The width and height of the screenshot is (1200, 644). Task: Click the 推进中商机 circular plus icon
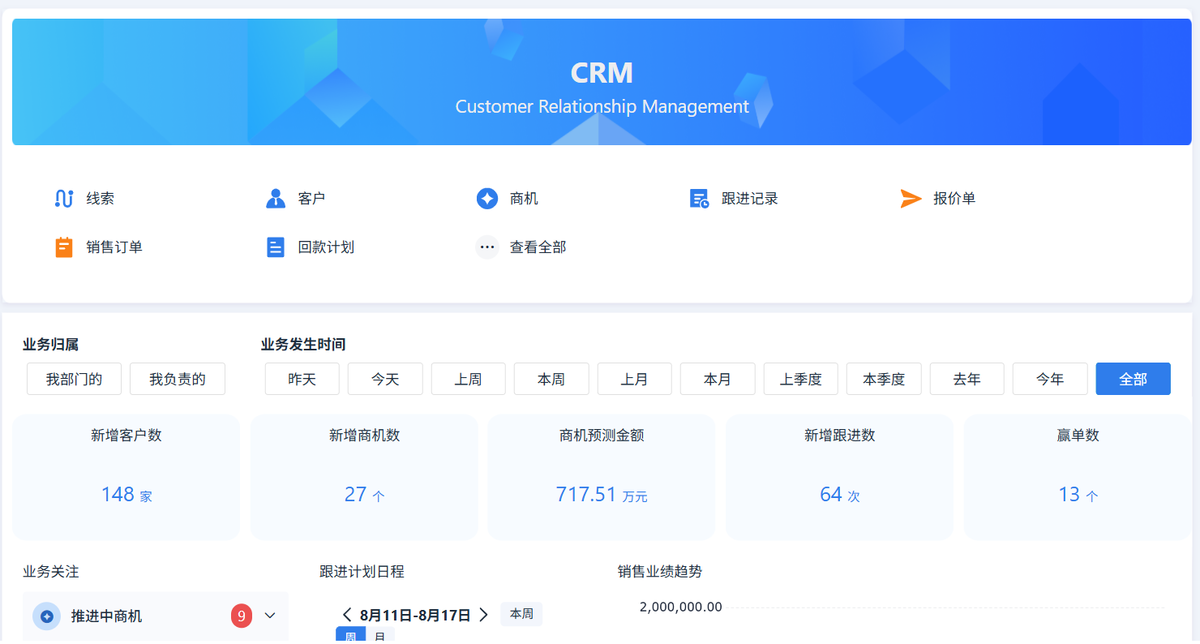pos(46,616)
